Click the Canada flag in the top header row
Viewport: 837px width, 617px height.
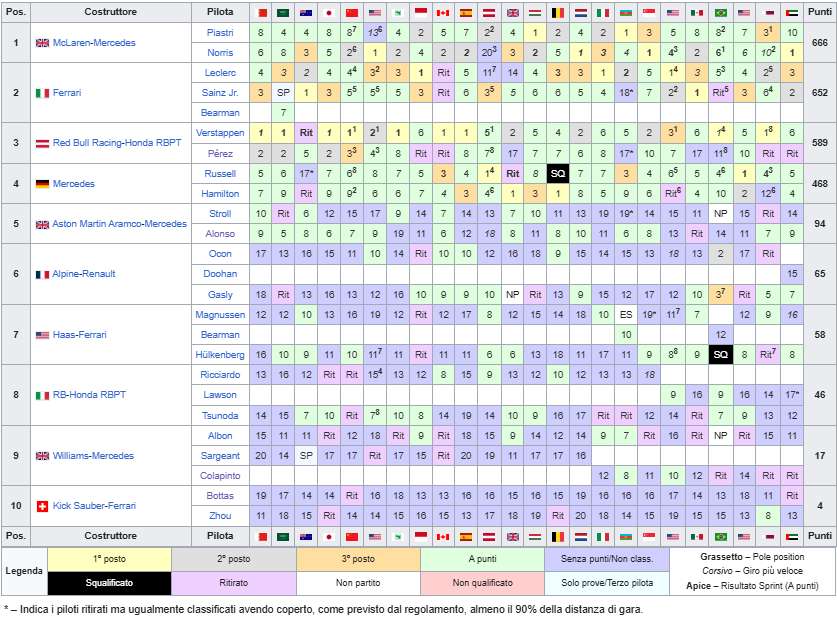coord(444,12)
